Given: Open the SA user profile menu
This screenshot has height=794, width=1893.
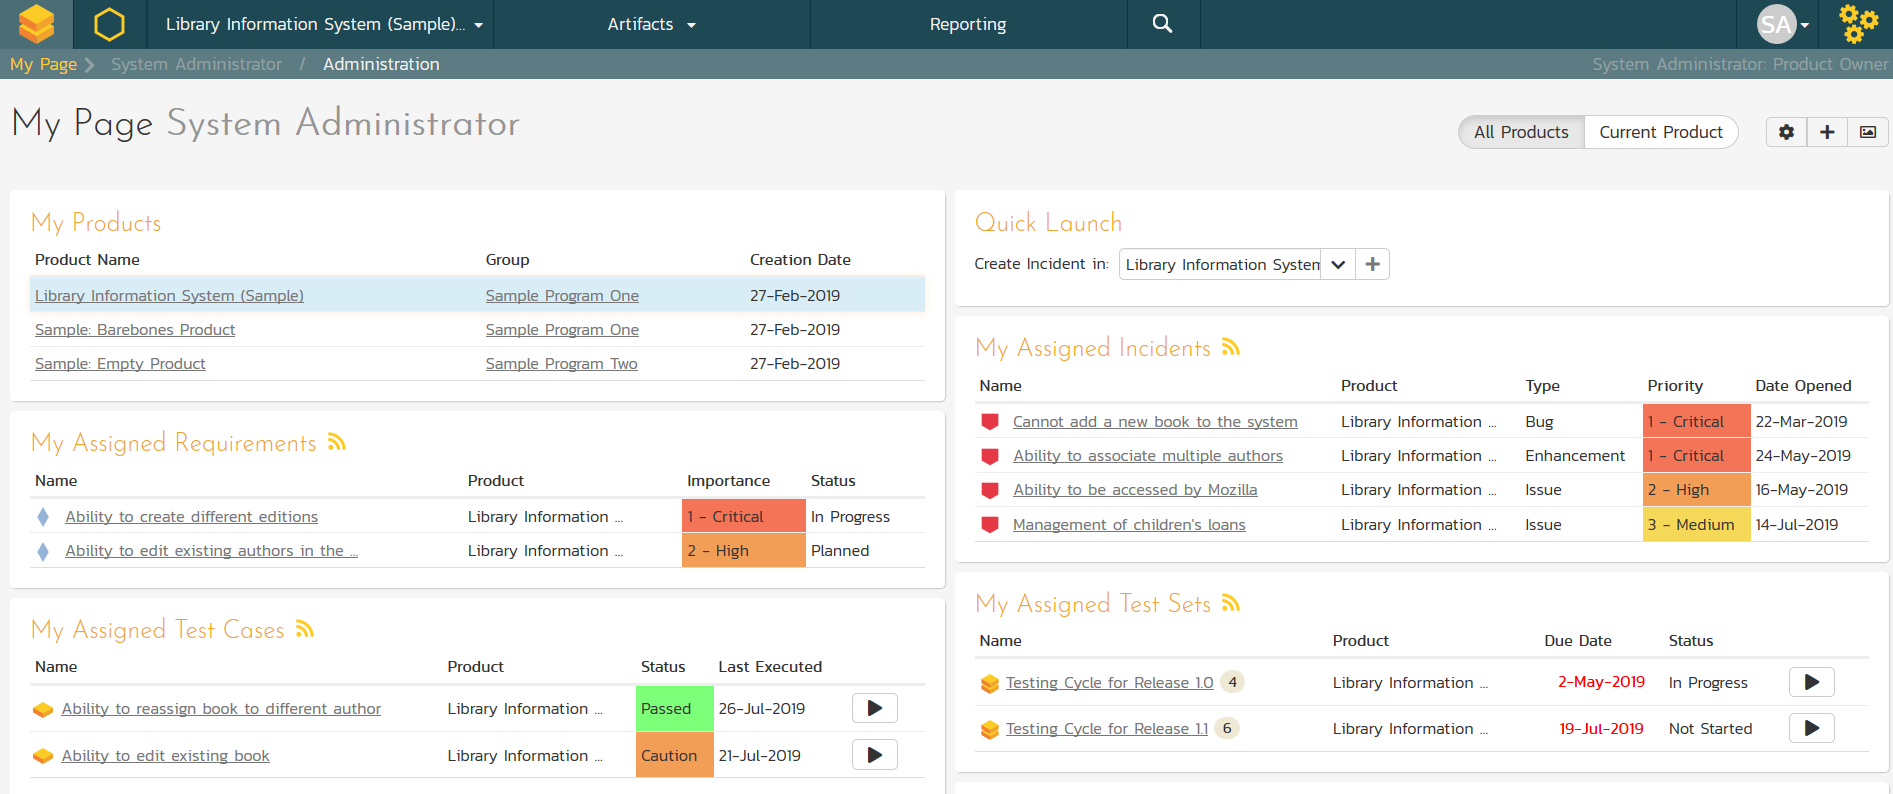Looking at the screenshot, I should 1783,24.
